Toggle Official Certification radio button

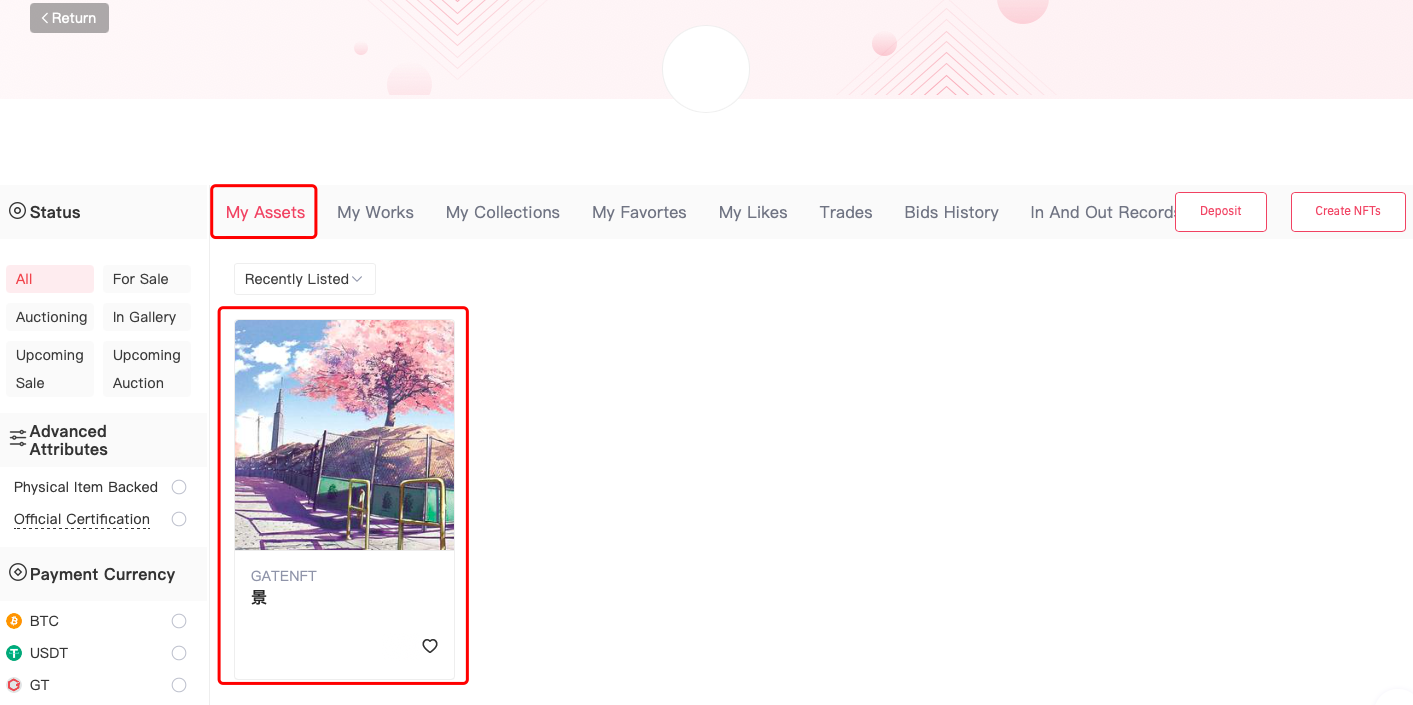179,519
